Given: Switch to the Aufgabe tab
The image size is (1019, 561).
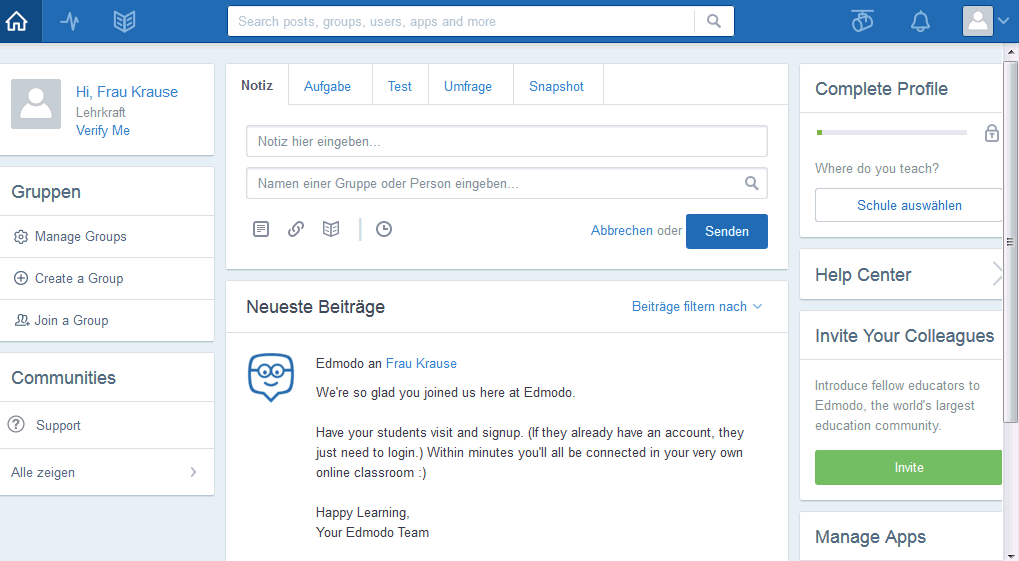Looking at the screenshot, I should tap(328, 86).
